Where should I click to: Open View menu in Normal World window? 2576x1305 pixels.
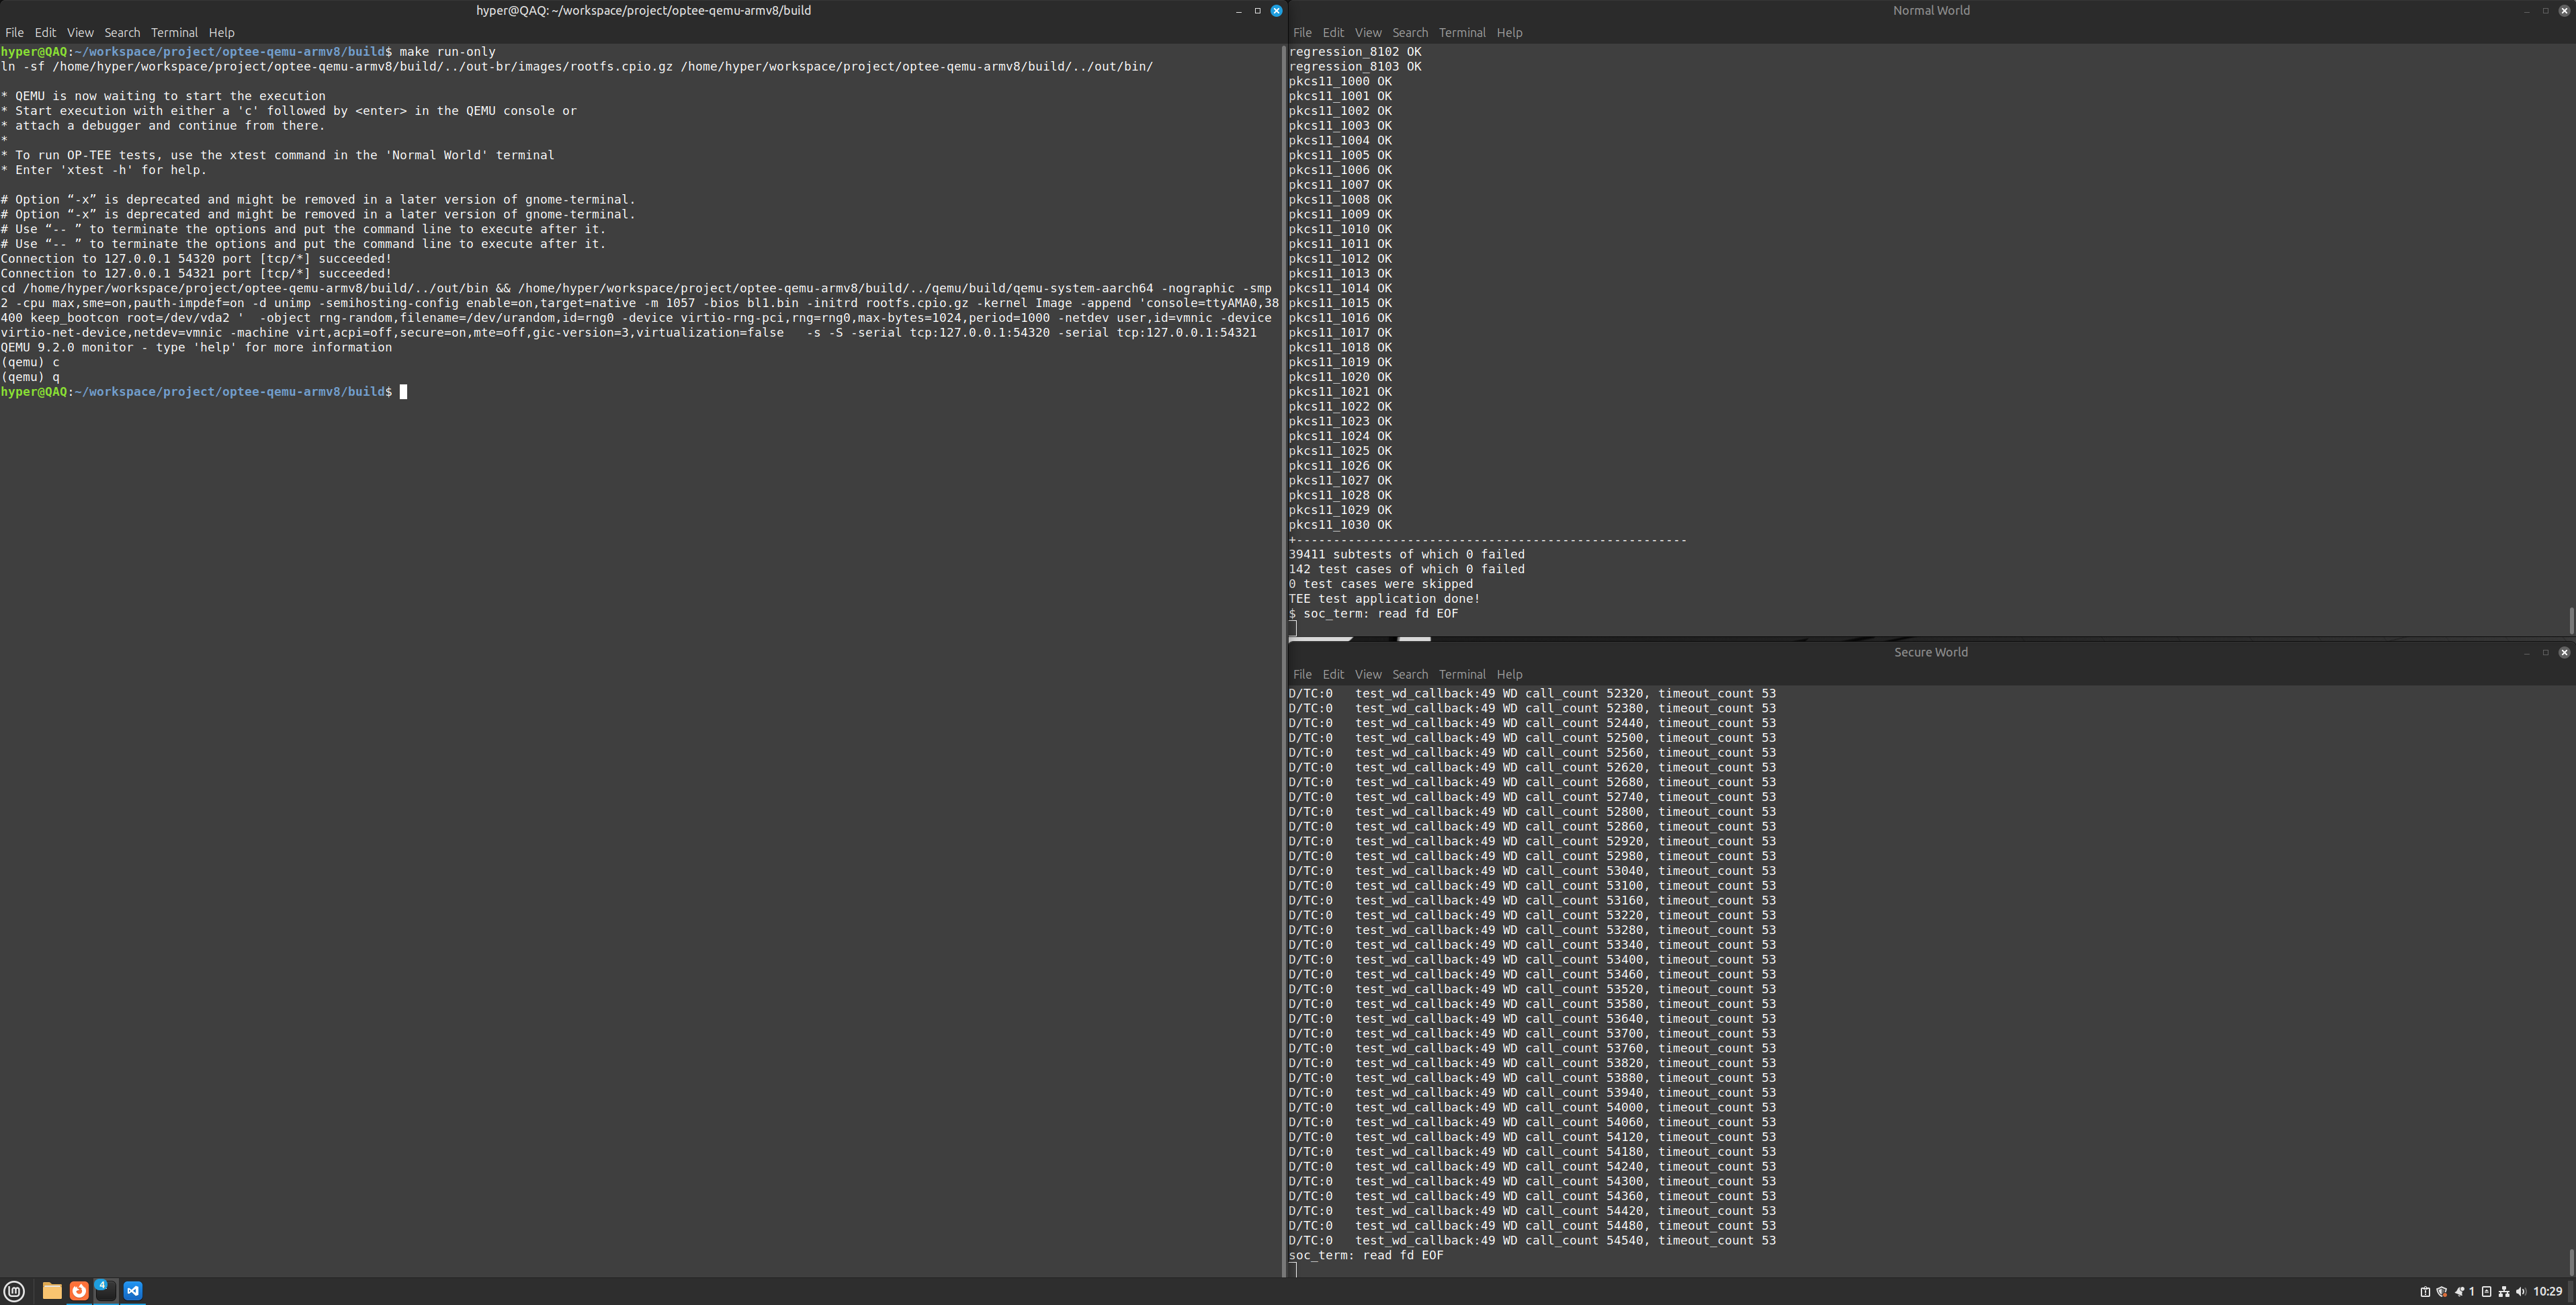(1368, 33)
